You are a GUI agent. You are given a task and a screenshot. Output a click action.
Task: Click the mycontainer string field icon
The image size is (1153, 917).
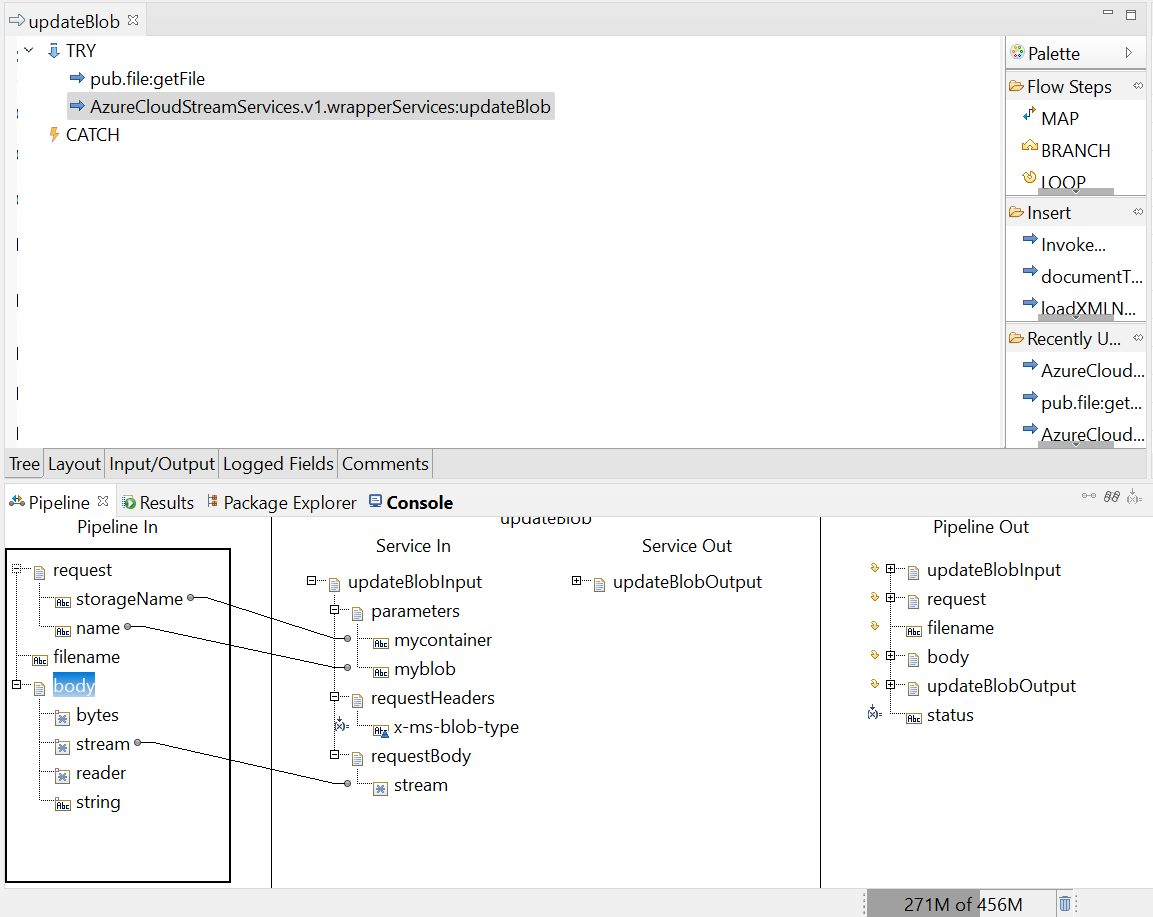click(x=381, y=643)
